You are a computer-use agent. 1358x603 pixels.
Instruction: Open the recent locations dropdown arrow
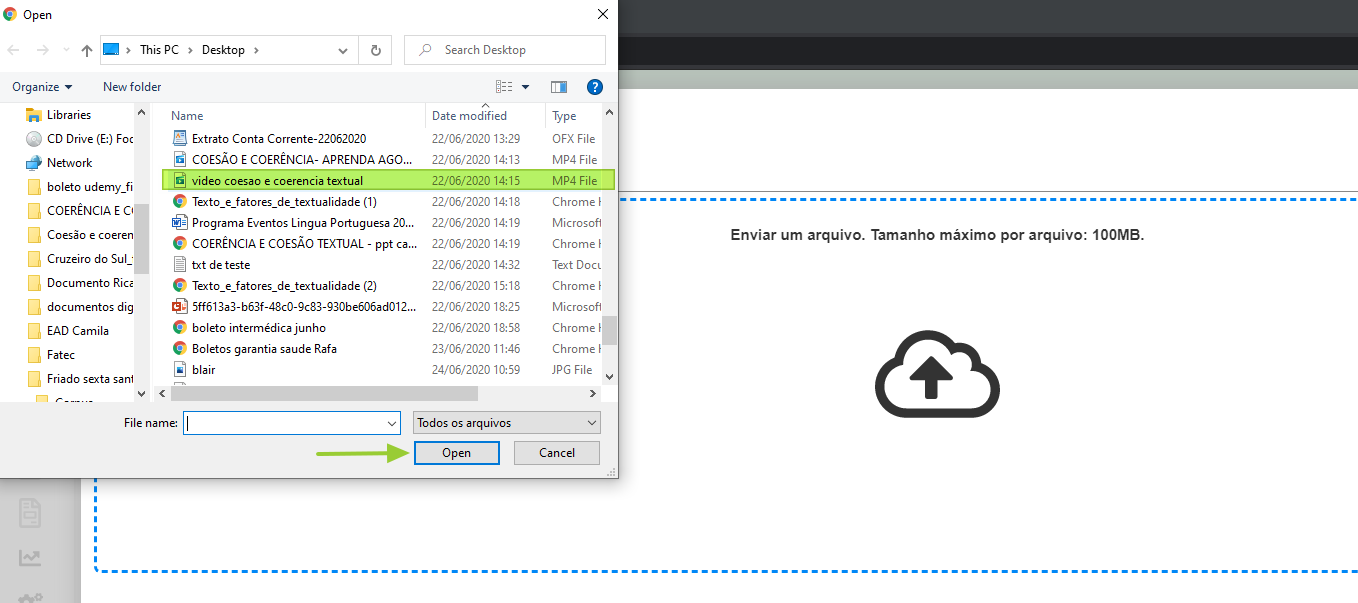(x=65, y=50)
